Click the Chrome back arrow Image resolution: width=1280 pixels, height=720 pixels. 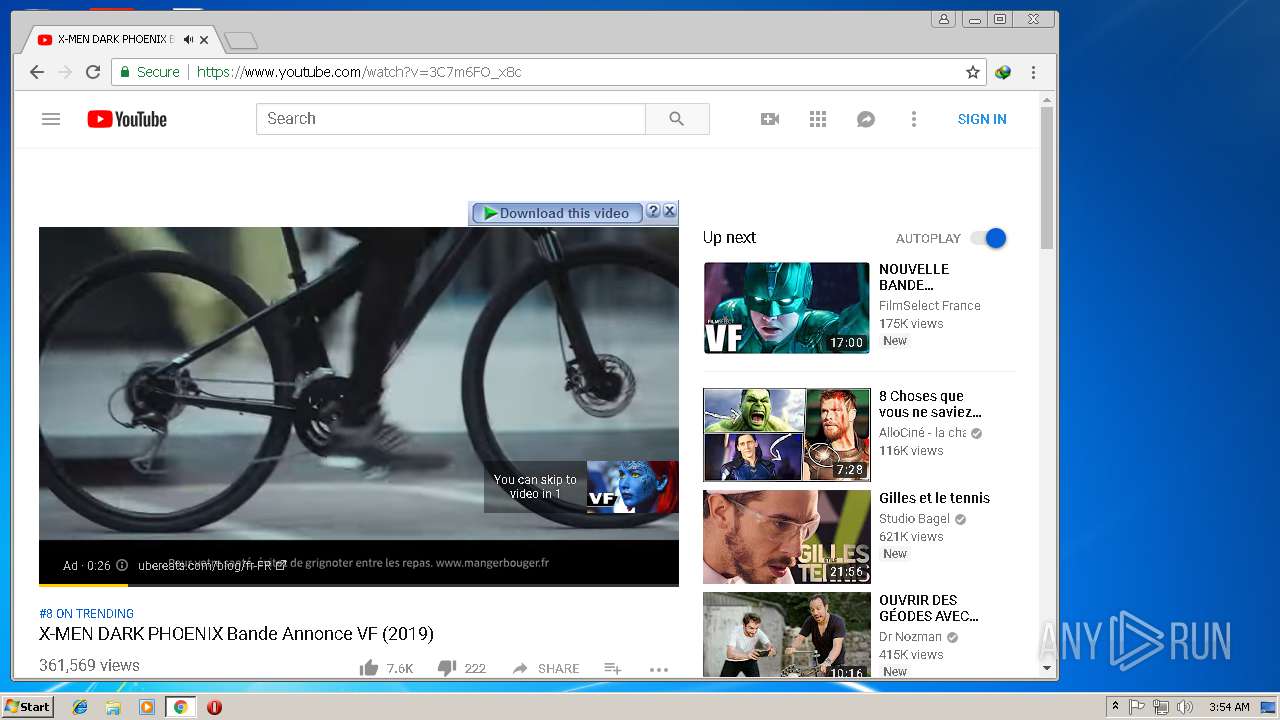tap(37, 72)
